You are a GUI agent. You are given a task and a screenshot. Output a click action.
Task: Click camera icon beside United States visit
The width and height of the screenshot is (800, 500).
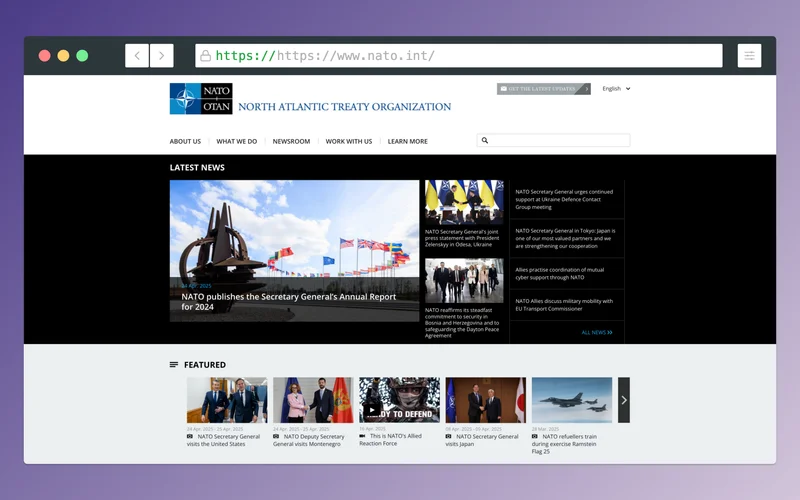pos(190,436)
